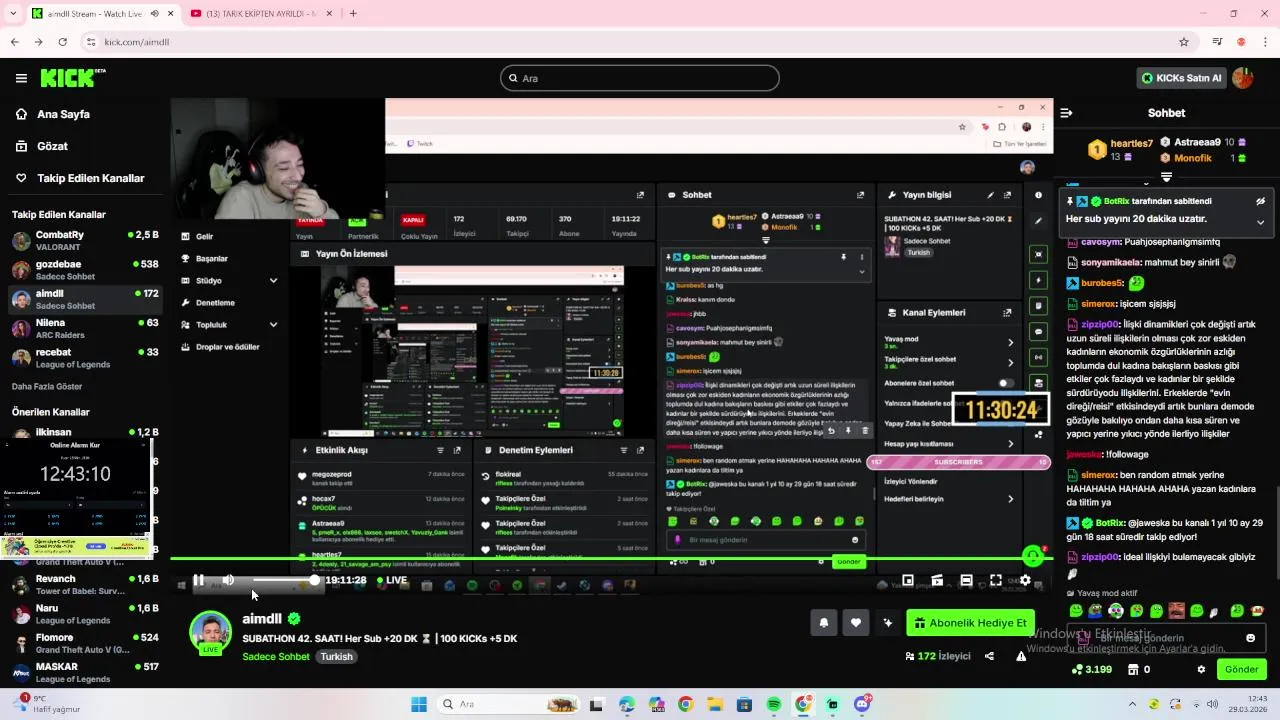Edit Yayın bilgisi pencil icon
Image resolution: width=1280 pixels, height=720 pixels.
pos(990,195)
